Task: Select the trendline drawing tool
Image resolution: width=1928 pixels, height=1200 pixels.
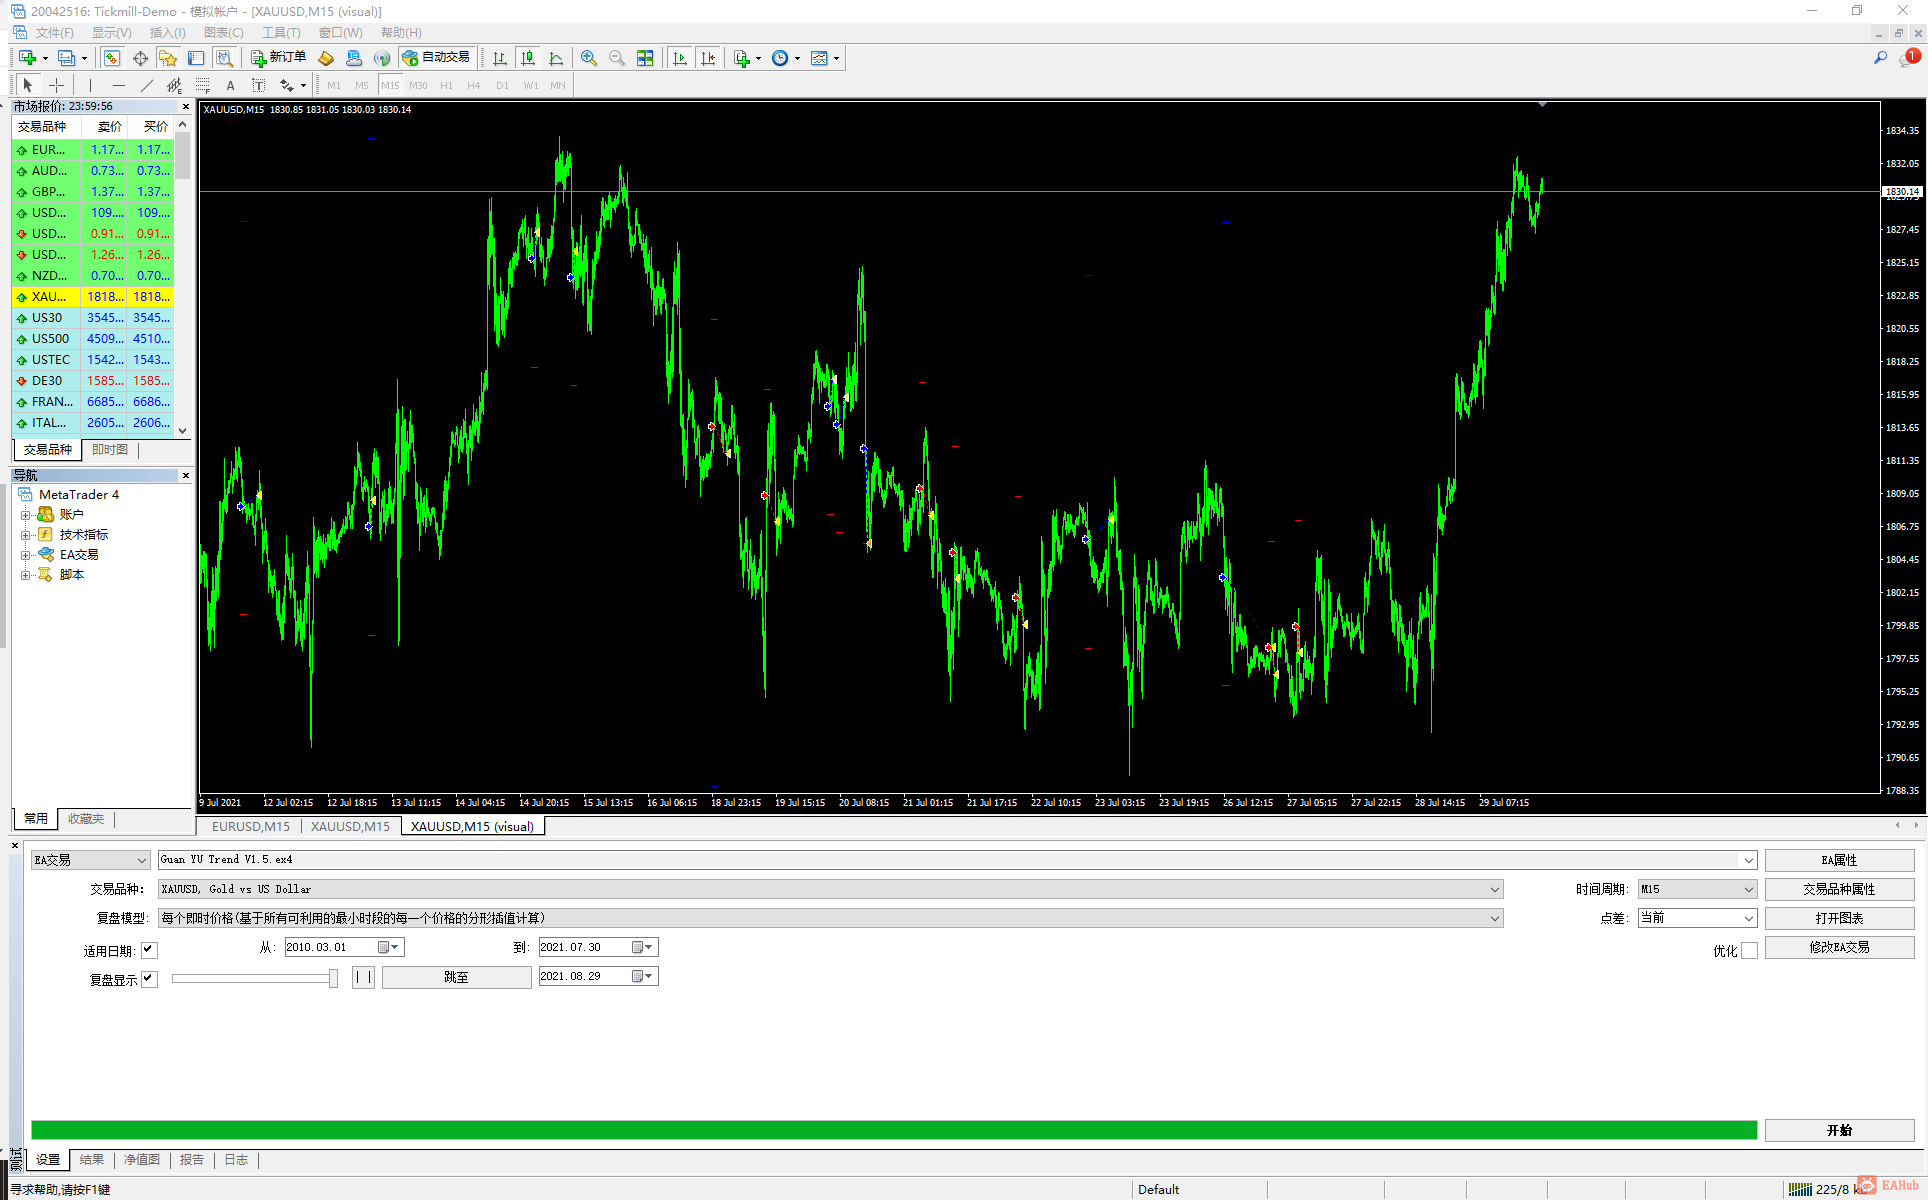Action: tap(146, 85)
